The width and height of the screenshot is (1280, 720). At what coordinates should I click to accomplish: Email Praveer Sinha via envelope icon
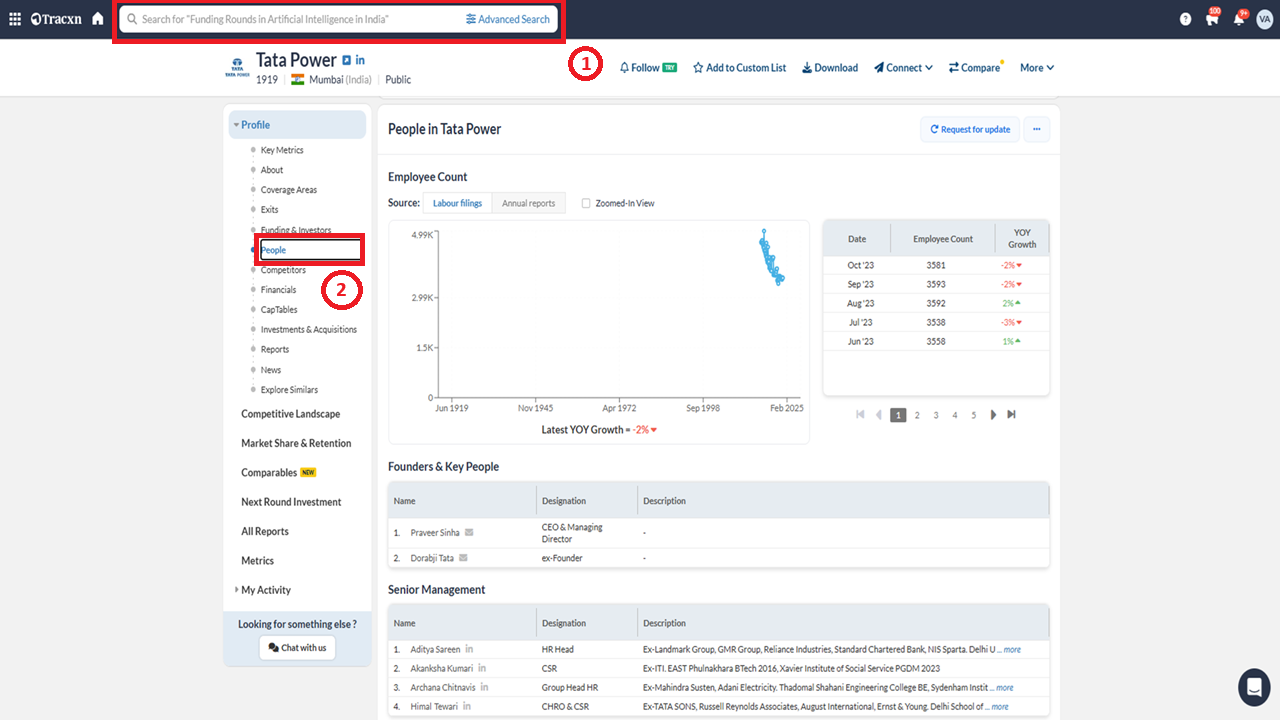(x=469, y=532)
